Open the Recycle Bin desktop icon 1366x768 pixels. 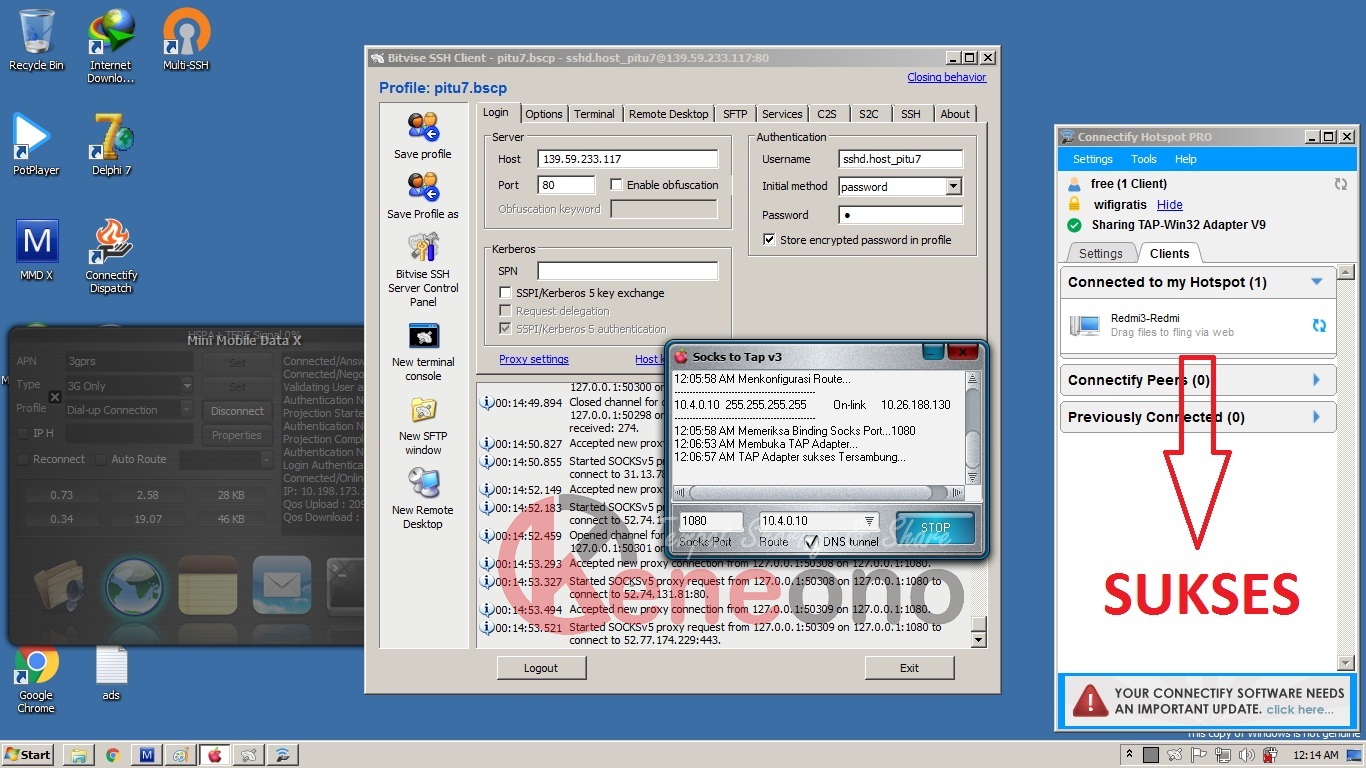[36, 40]
